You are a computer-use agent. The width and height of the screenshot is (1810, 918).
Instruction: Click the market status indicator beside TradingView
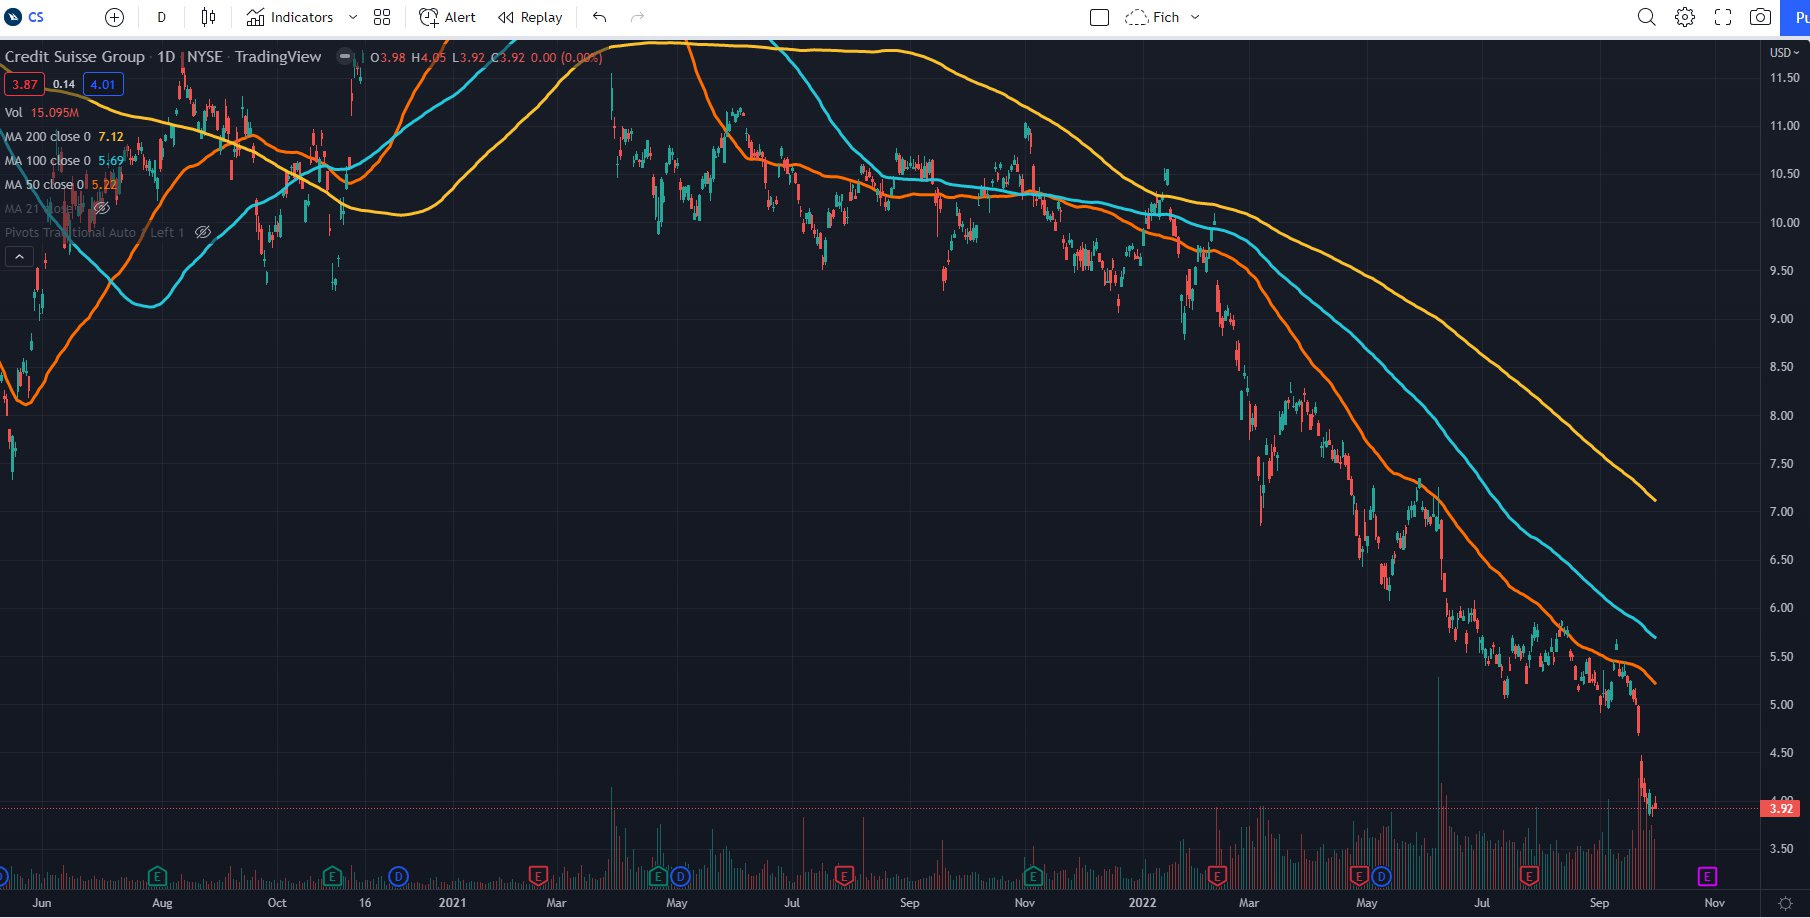click(x=344, y=56)
